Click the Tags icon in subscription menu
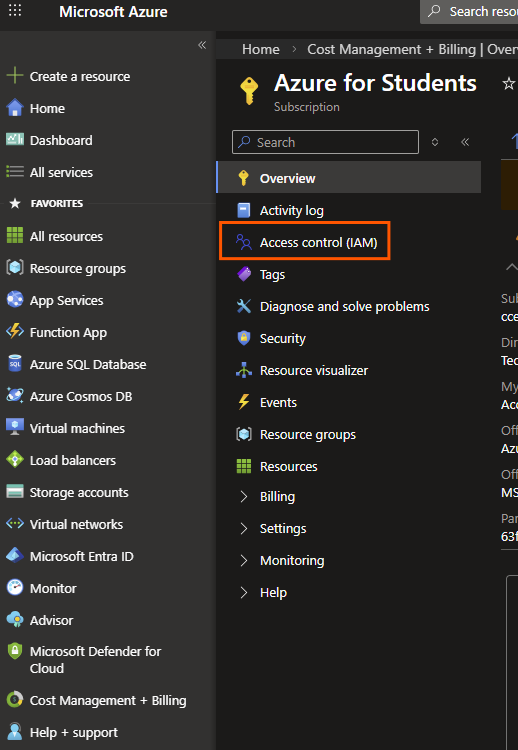518x750 pixels. tap(244, 274)
